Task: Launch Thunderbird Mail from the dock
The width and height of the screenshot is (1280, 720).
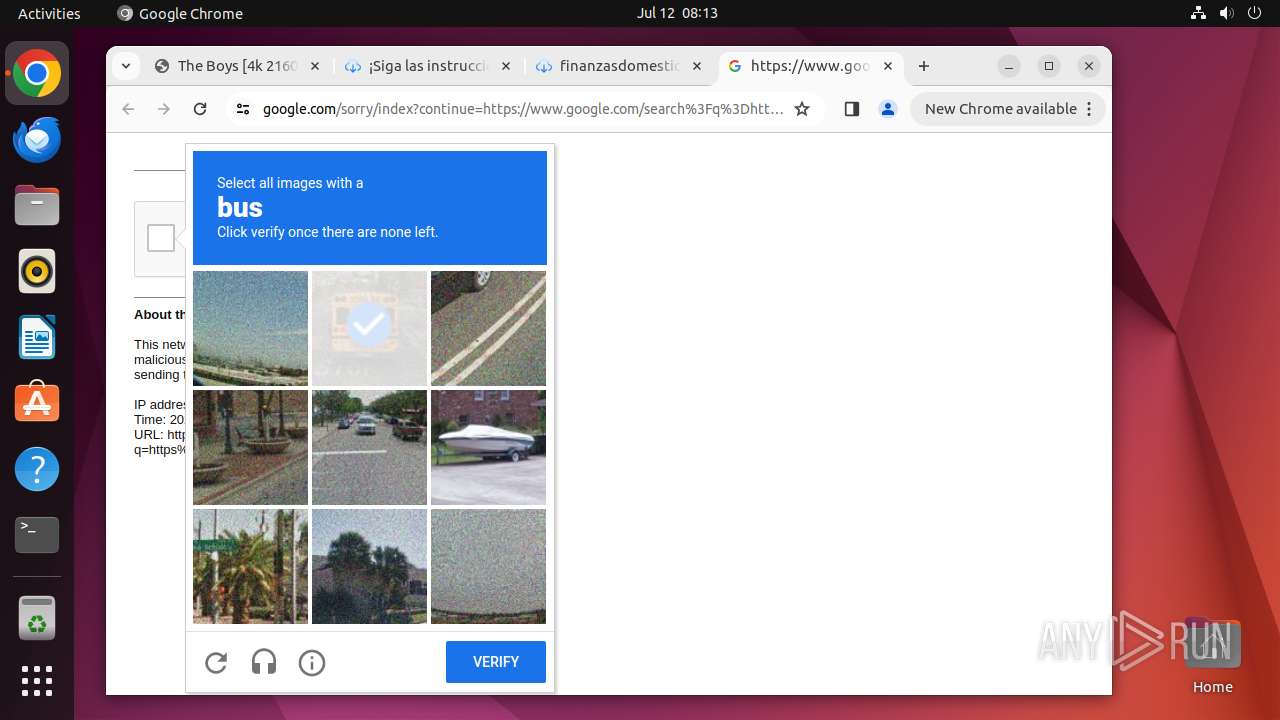Action: (37, 140)
